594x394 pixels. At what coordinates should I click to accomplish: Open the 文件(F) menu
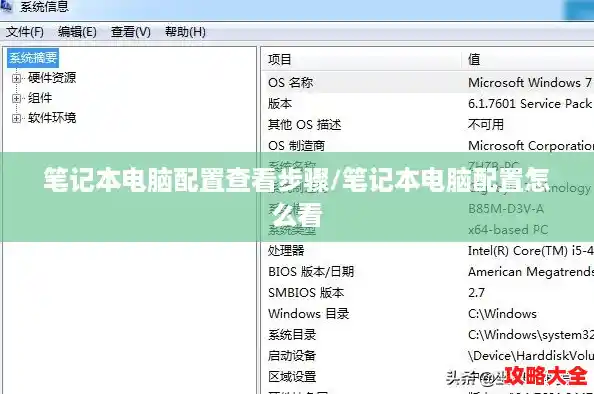pos(25,32)
